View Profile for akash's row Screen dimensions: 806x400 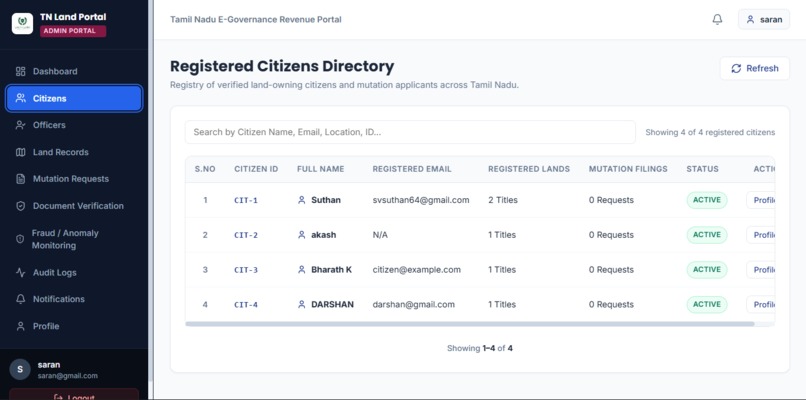761,235
